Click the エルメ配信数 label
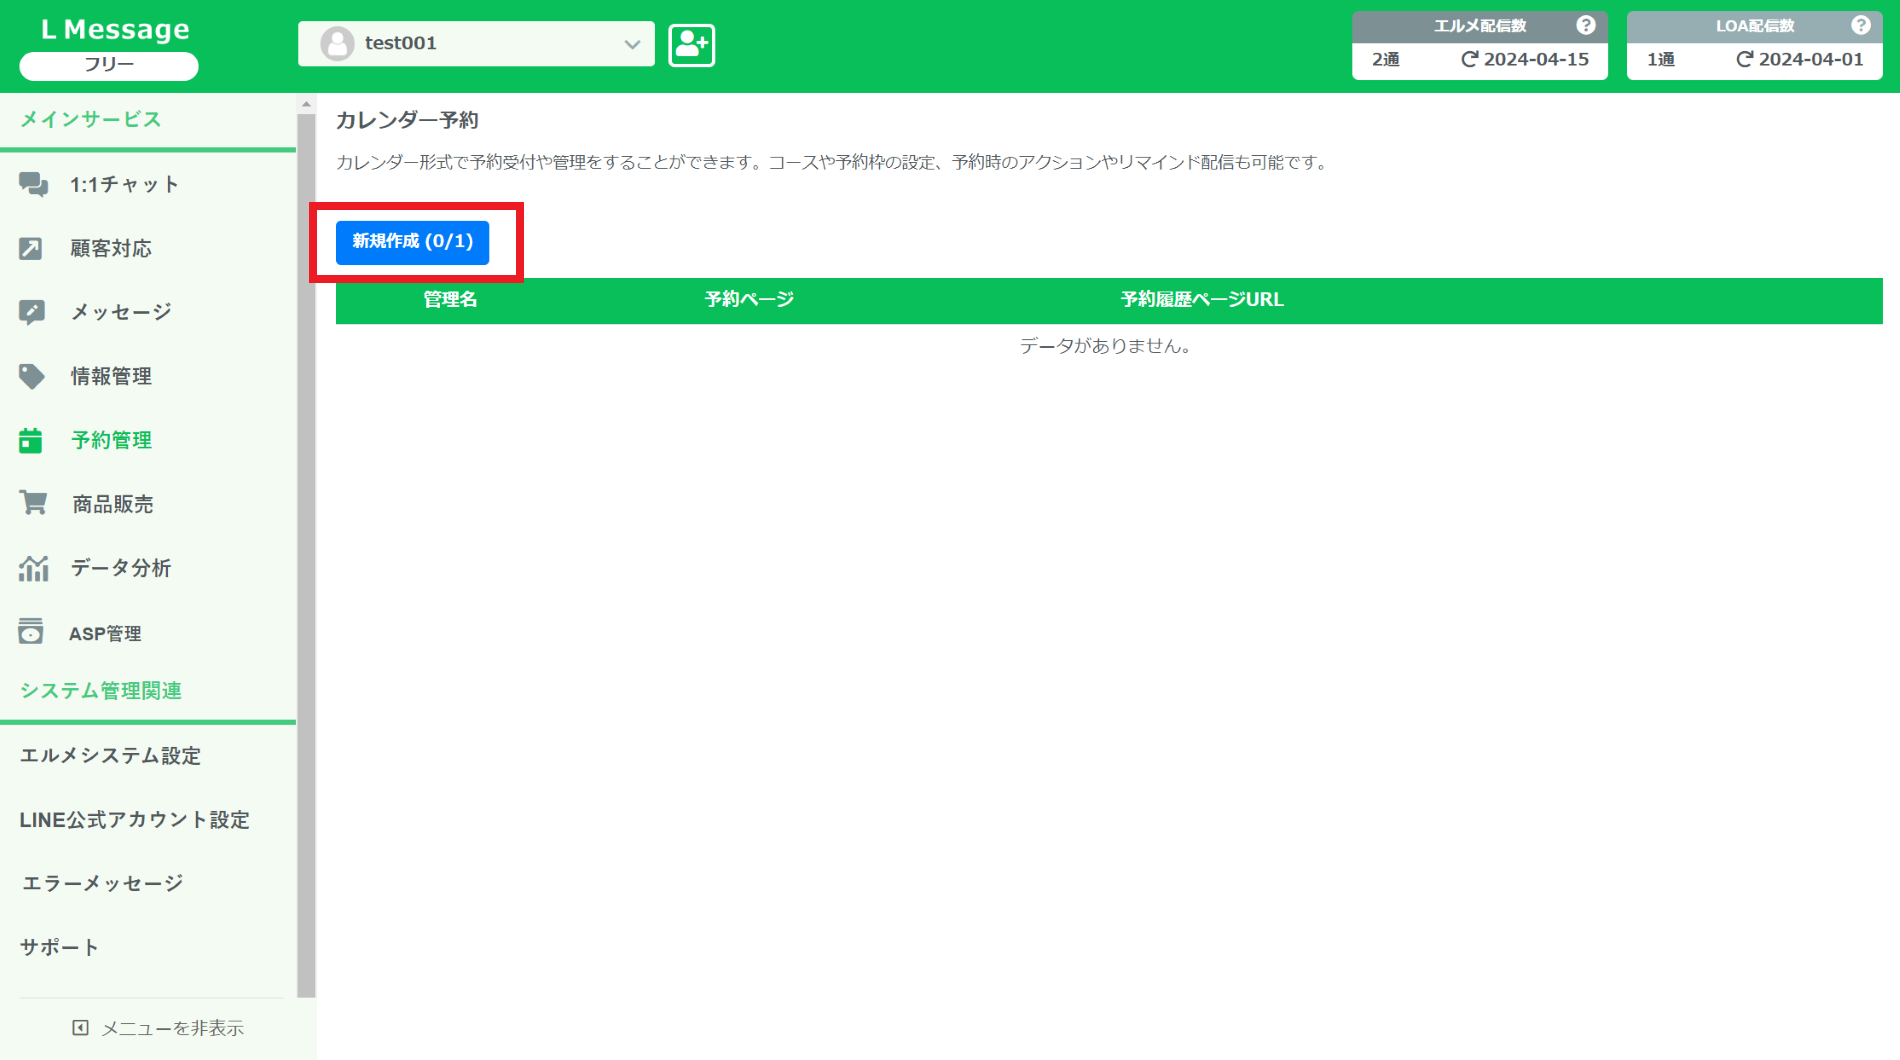 tap(1480, 26)
